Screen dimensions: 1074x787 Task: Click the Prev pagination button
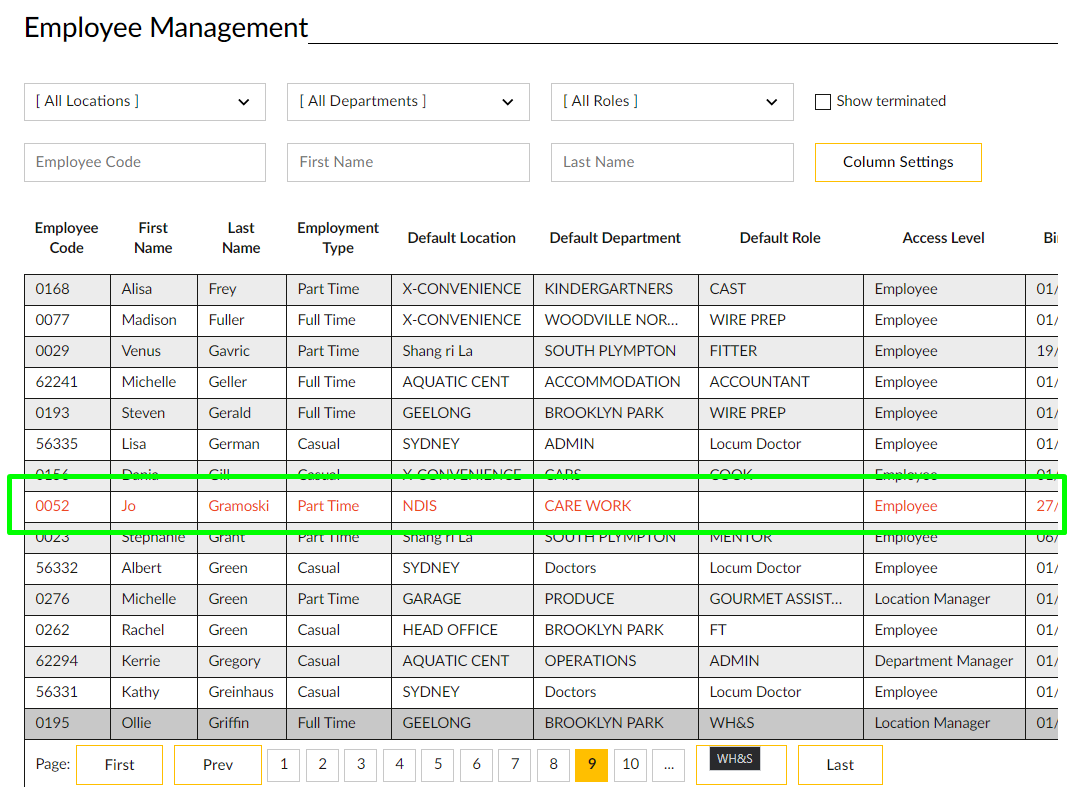[217, 764]
